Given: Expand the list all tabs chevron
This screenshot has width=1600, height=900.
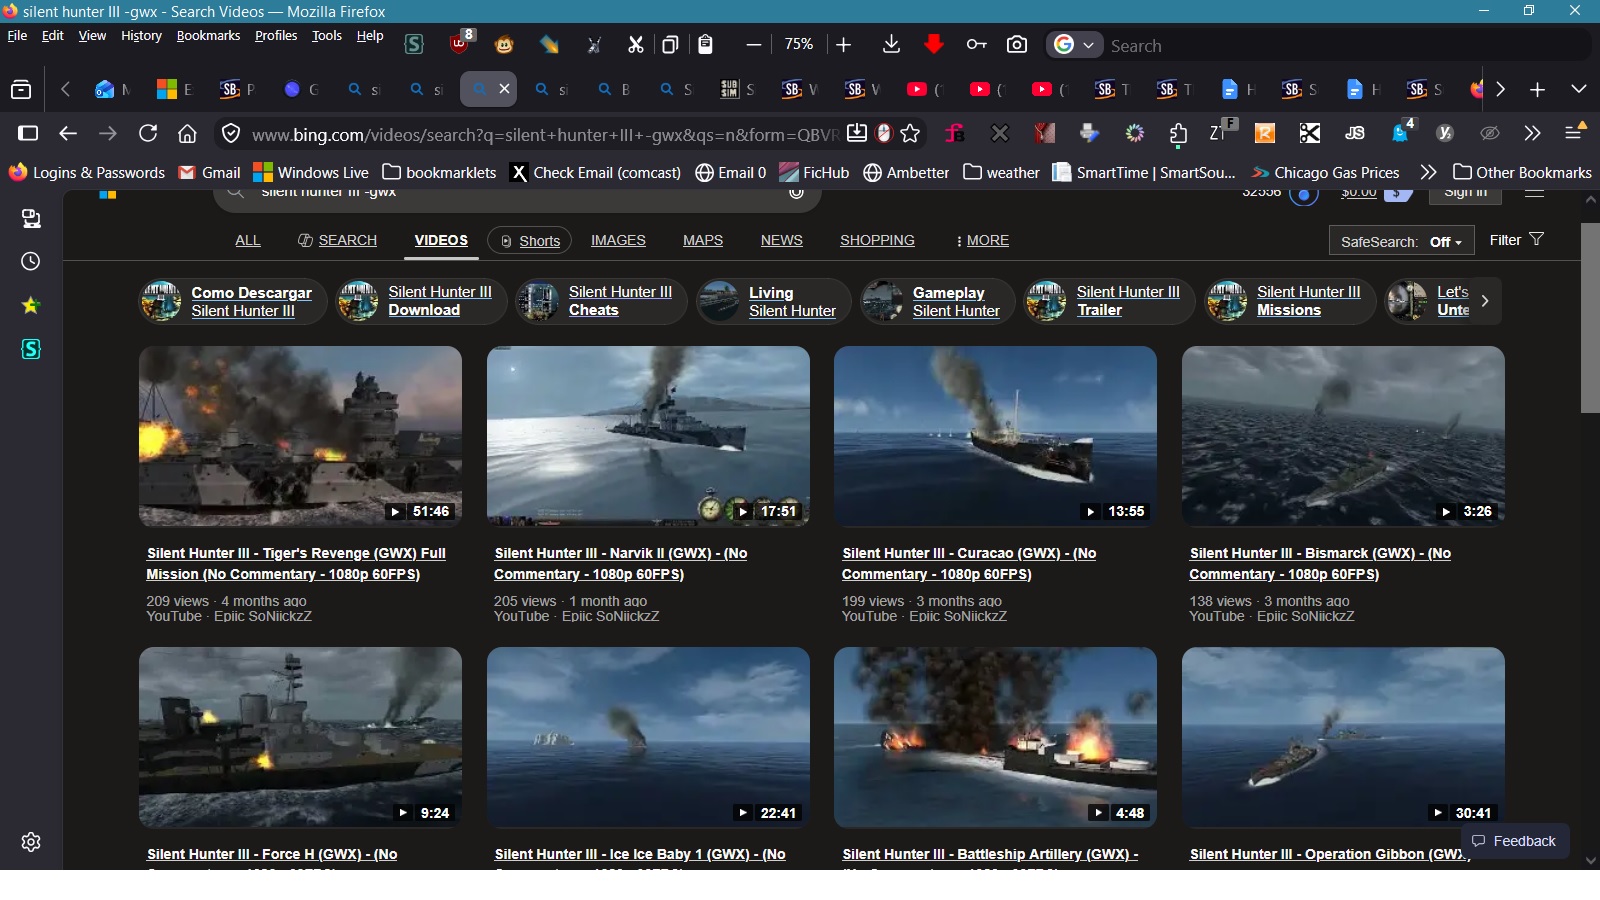Looking at the screenshot, I should point(1579,89).
